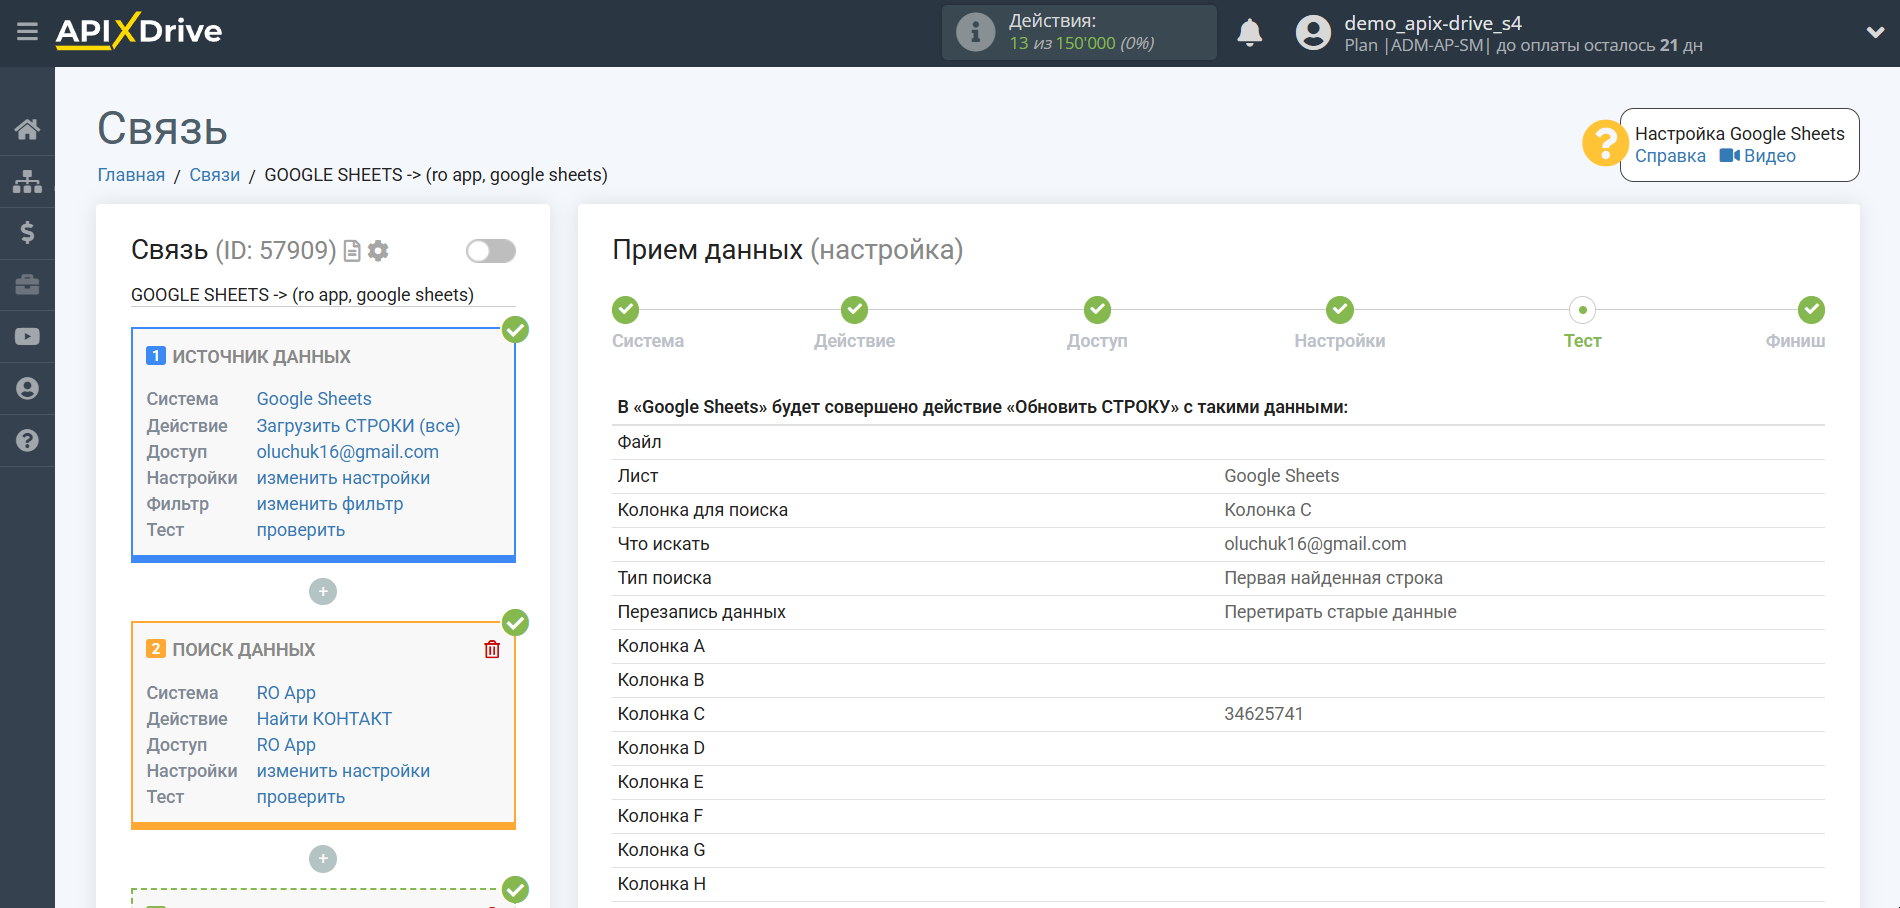Open billing dollar icon in sidebar
This screenshot has width=1900, height=908.
[x=27, y=233]
